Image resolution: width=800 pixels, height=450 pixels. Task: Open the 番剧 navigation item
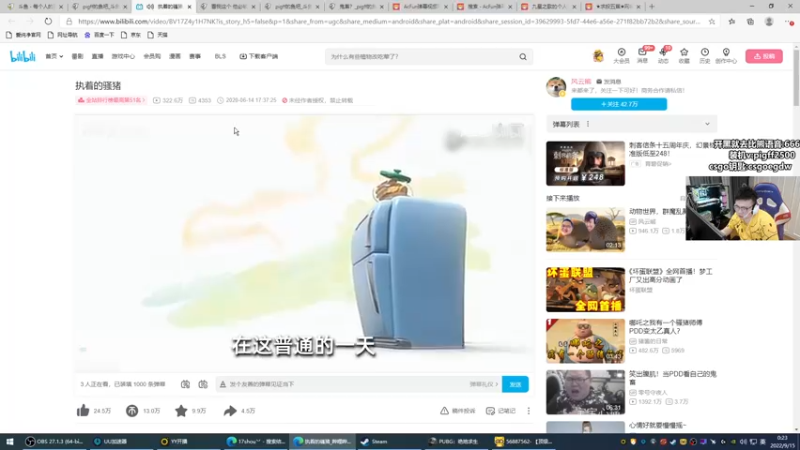point(77,56)
